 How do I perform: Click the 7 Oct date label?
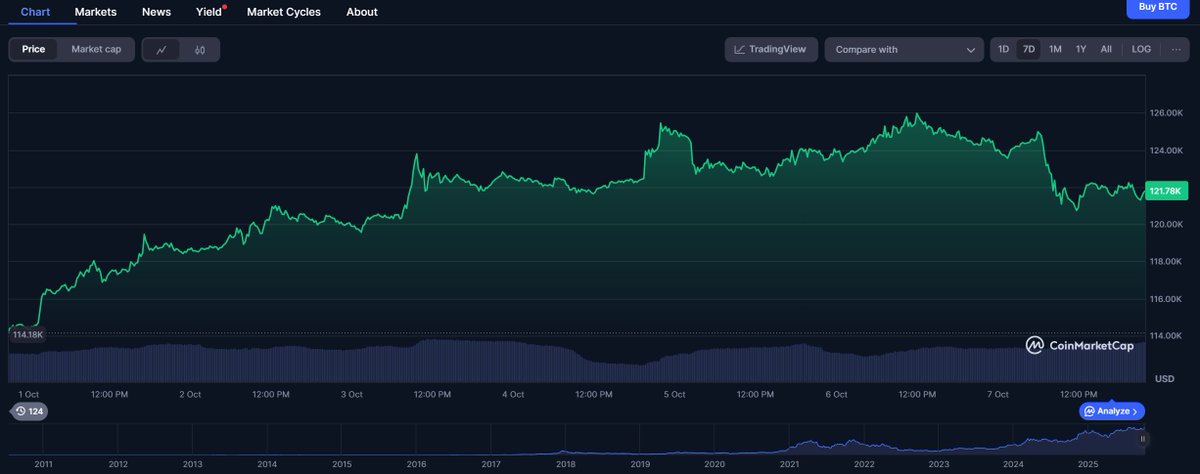point(997,394)
